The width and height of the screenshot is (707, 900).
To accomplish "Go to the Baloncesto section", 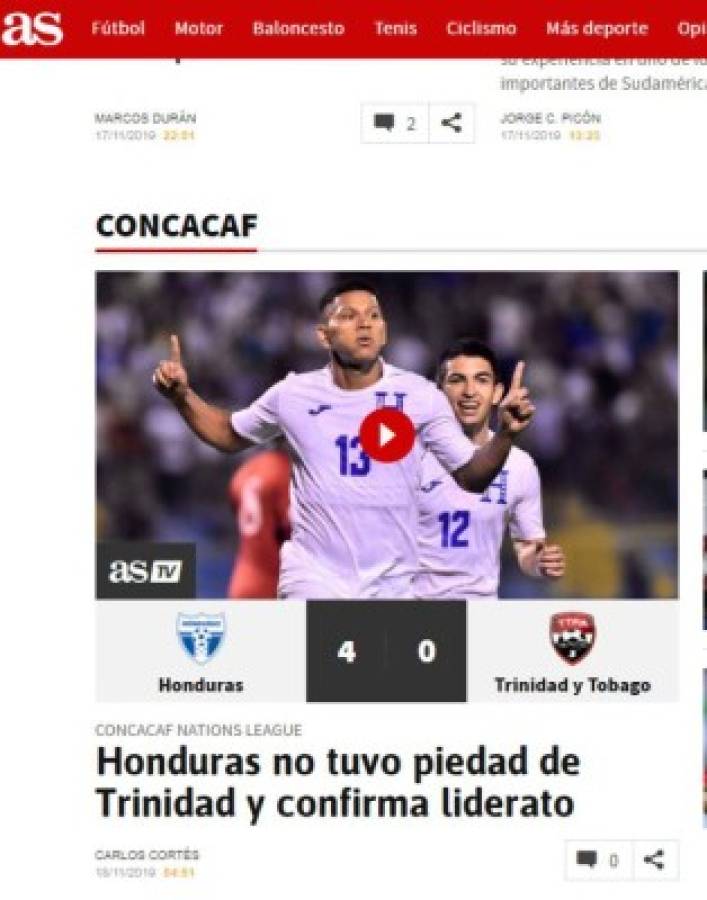I will (x=298, y=28).
